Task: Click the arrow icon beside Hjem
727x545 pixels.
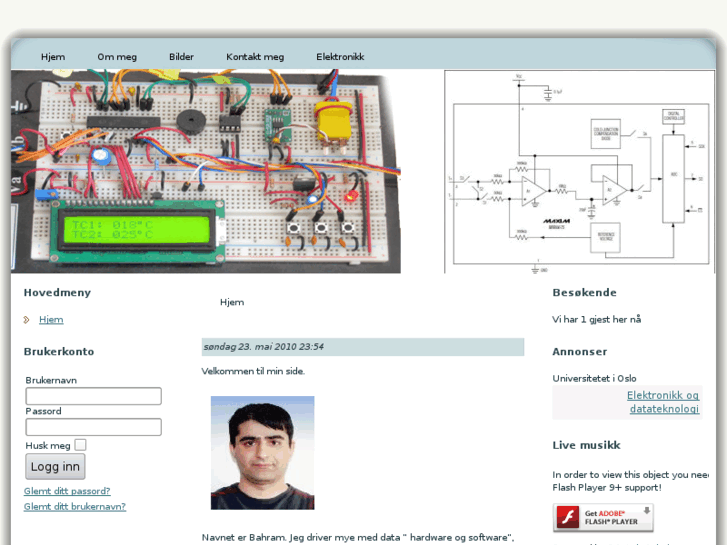Action: 28,320
